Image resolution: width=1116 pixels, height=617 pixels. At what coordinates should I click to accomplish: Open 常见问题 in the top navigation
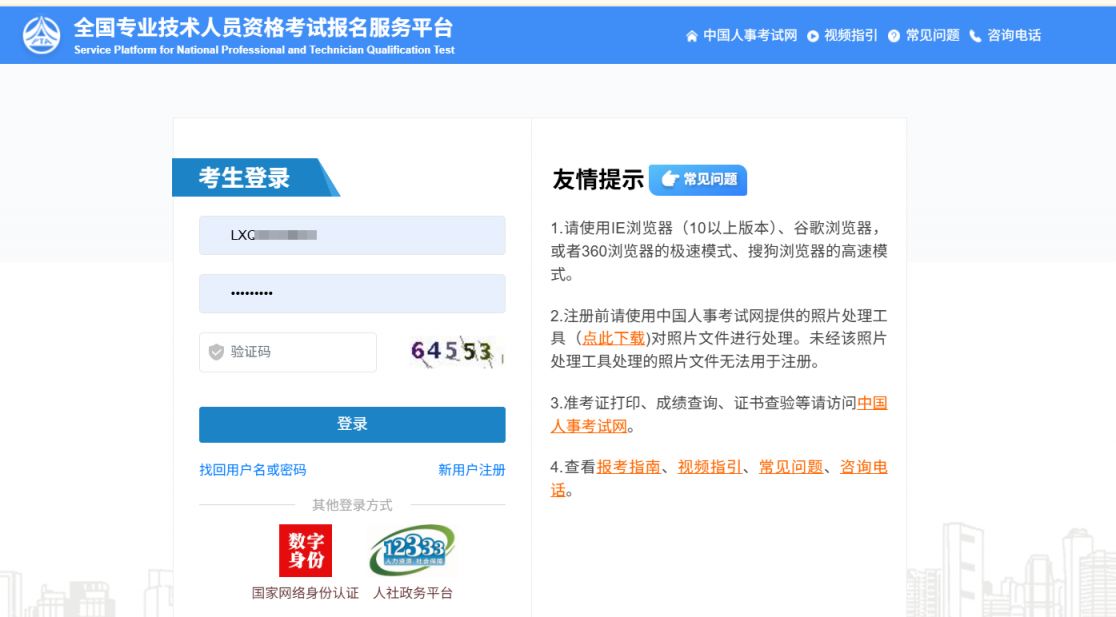tap(923, 36)
